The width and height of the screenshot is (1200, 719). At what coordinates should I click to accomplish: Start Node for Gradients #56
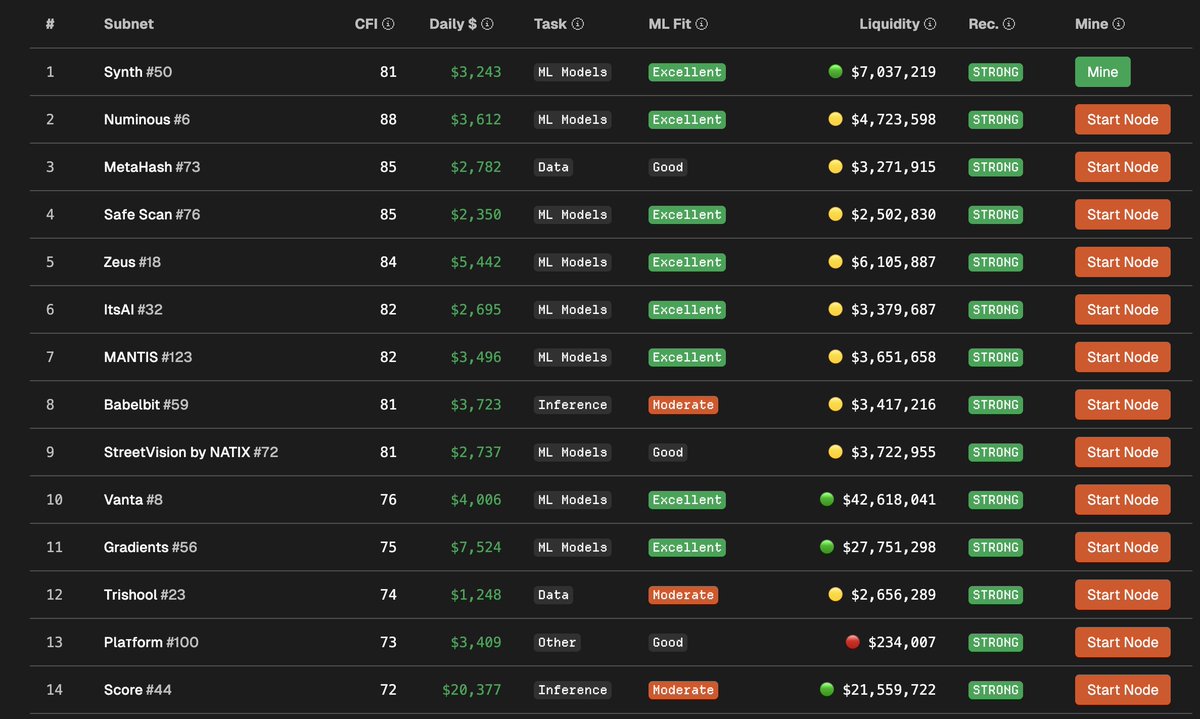(x=1122, y=547)
